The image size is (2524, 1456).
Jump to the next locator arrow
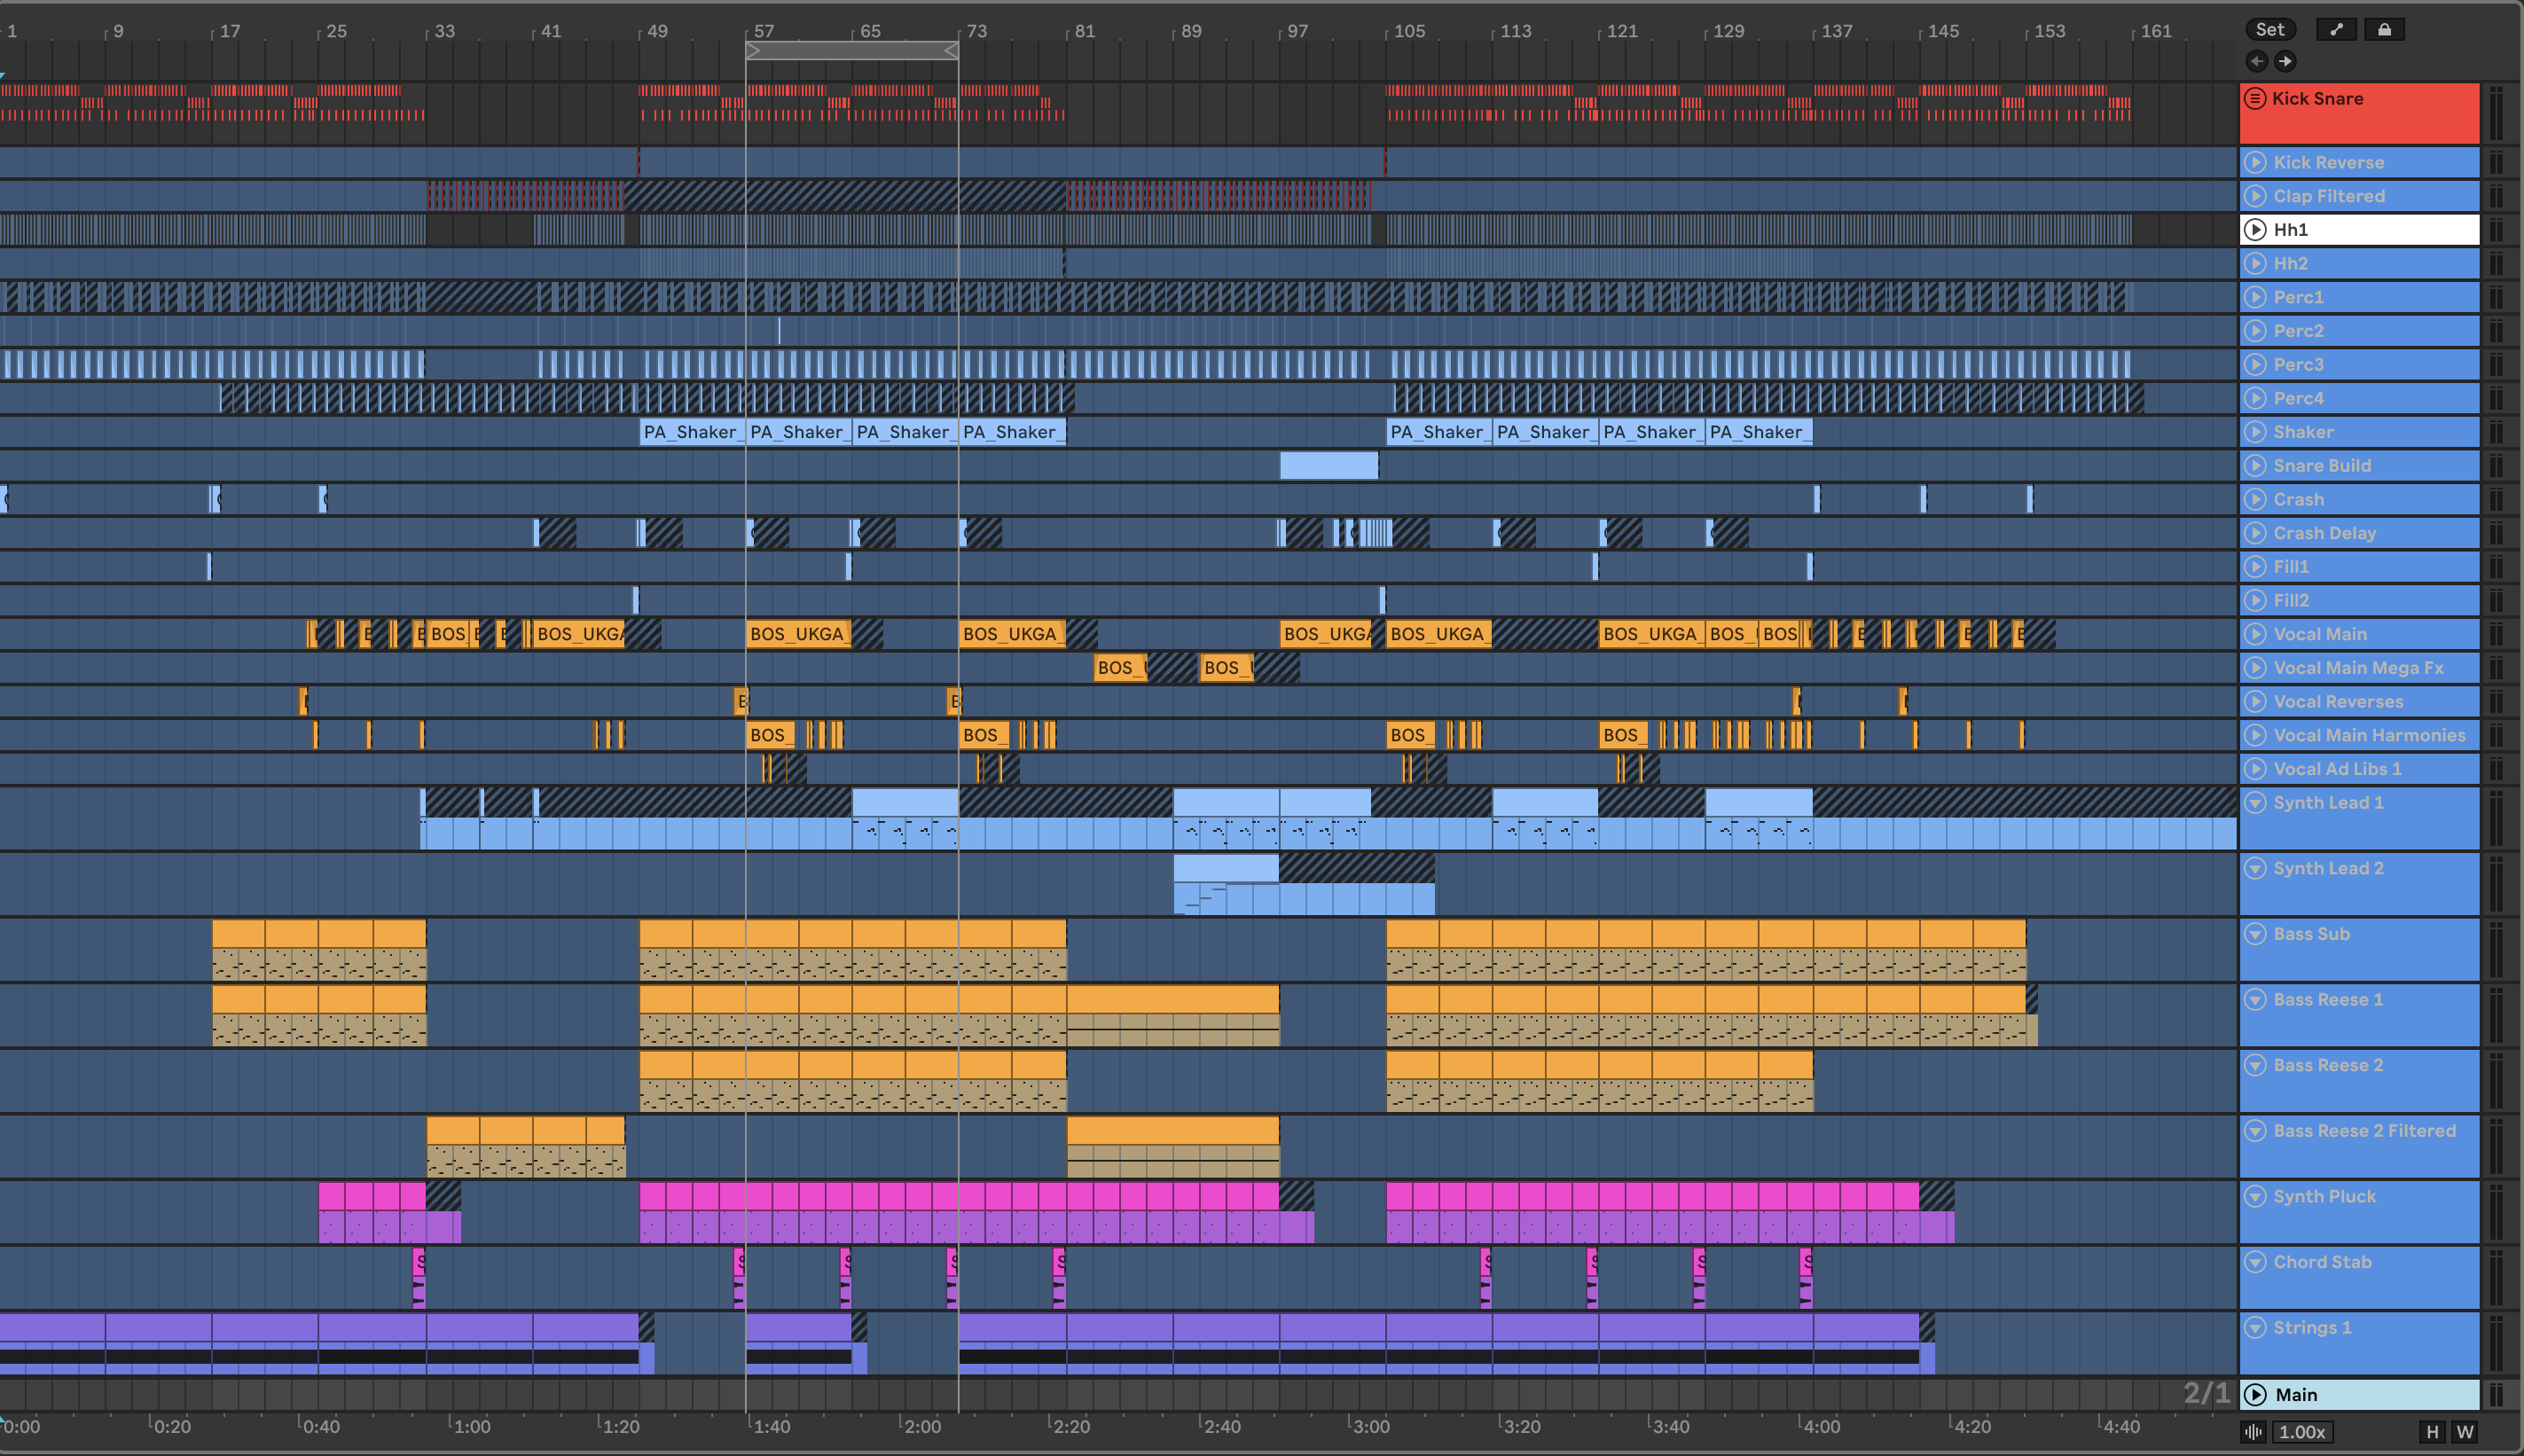click(x=2285, y=61)
